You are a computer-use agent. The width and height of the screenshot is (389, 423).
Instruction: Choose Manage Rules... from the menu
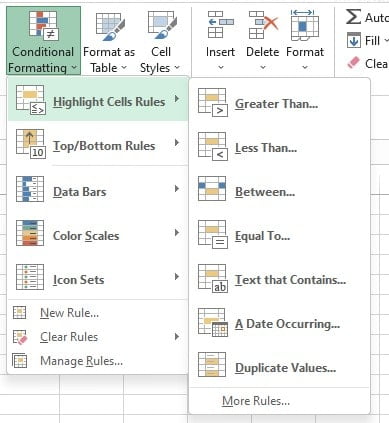point(98,361)
